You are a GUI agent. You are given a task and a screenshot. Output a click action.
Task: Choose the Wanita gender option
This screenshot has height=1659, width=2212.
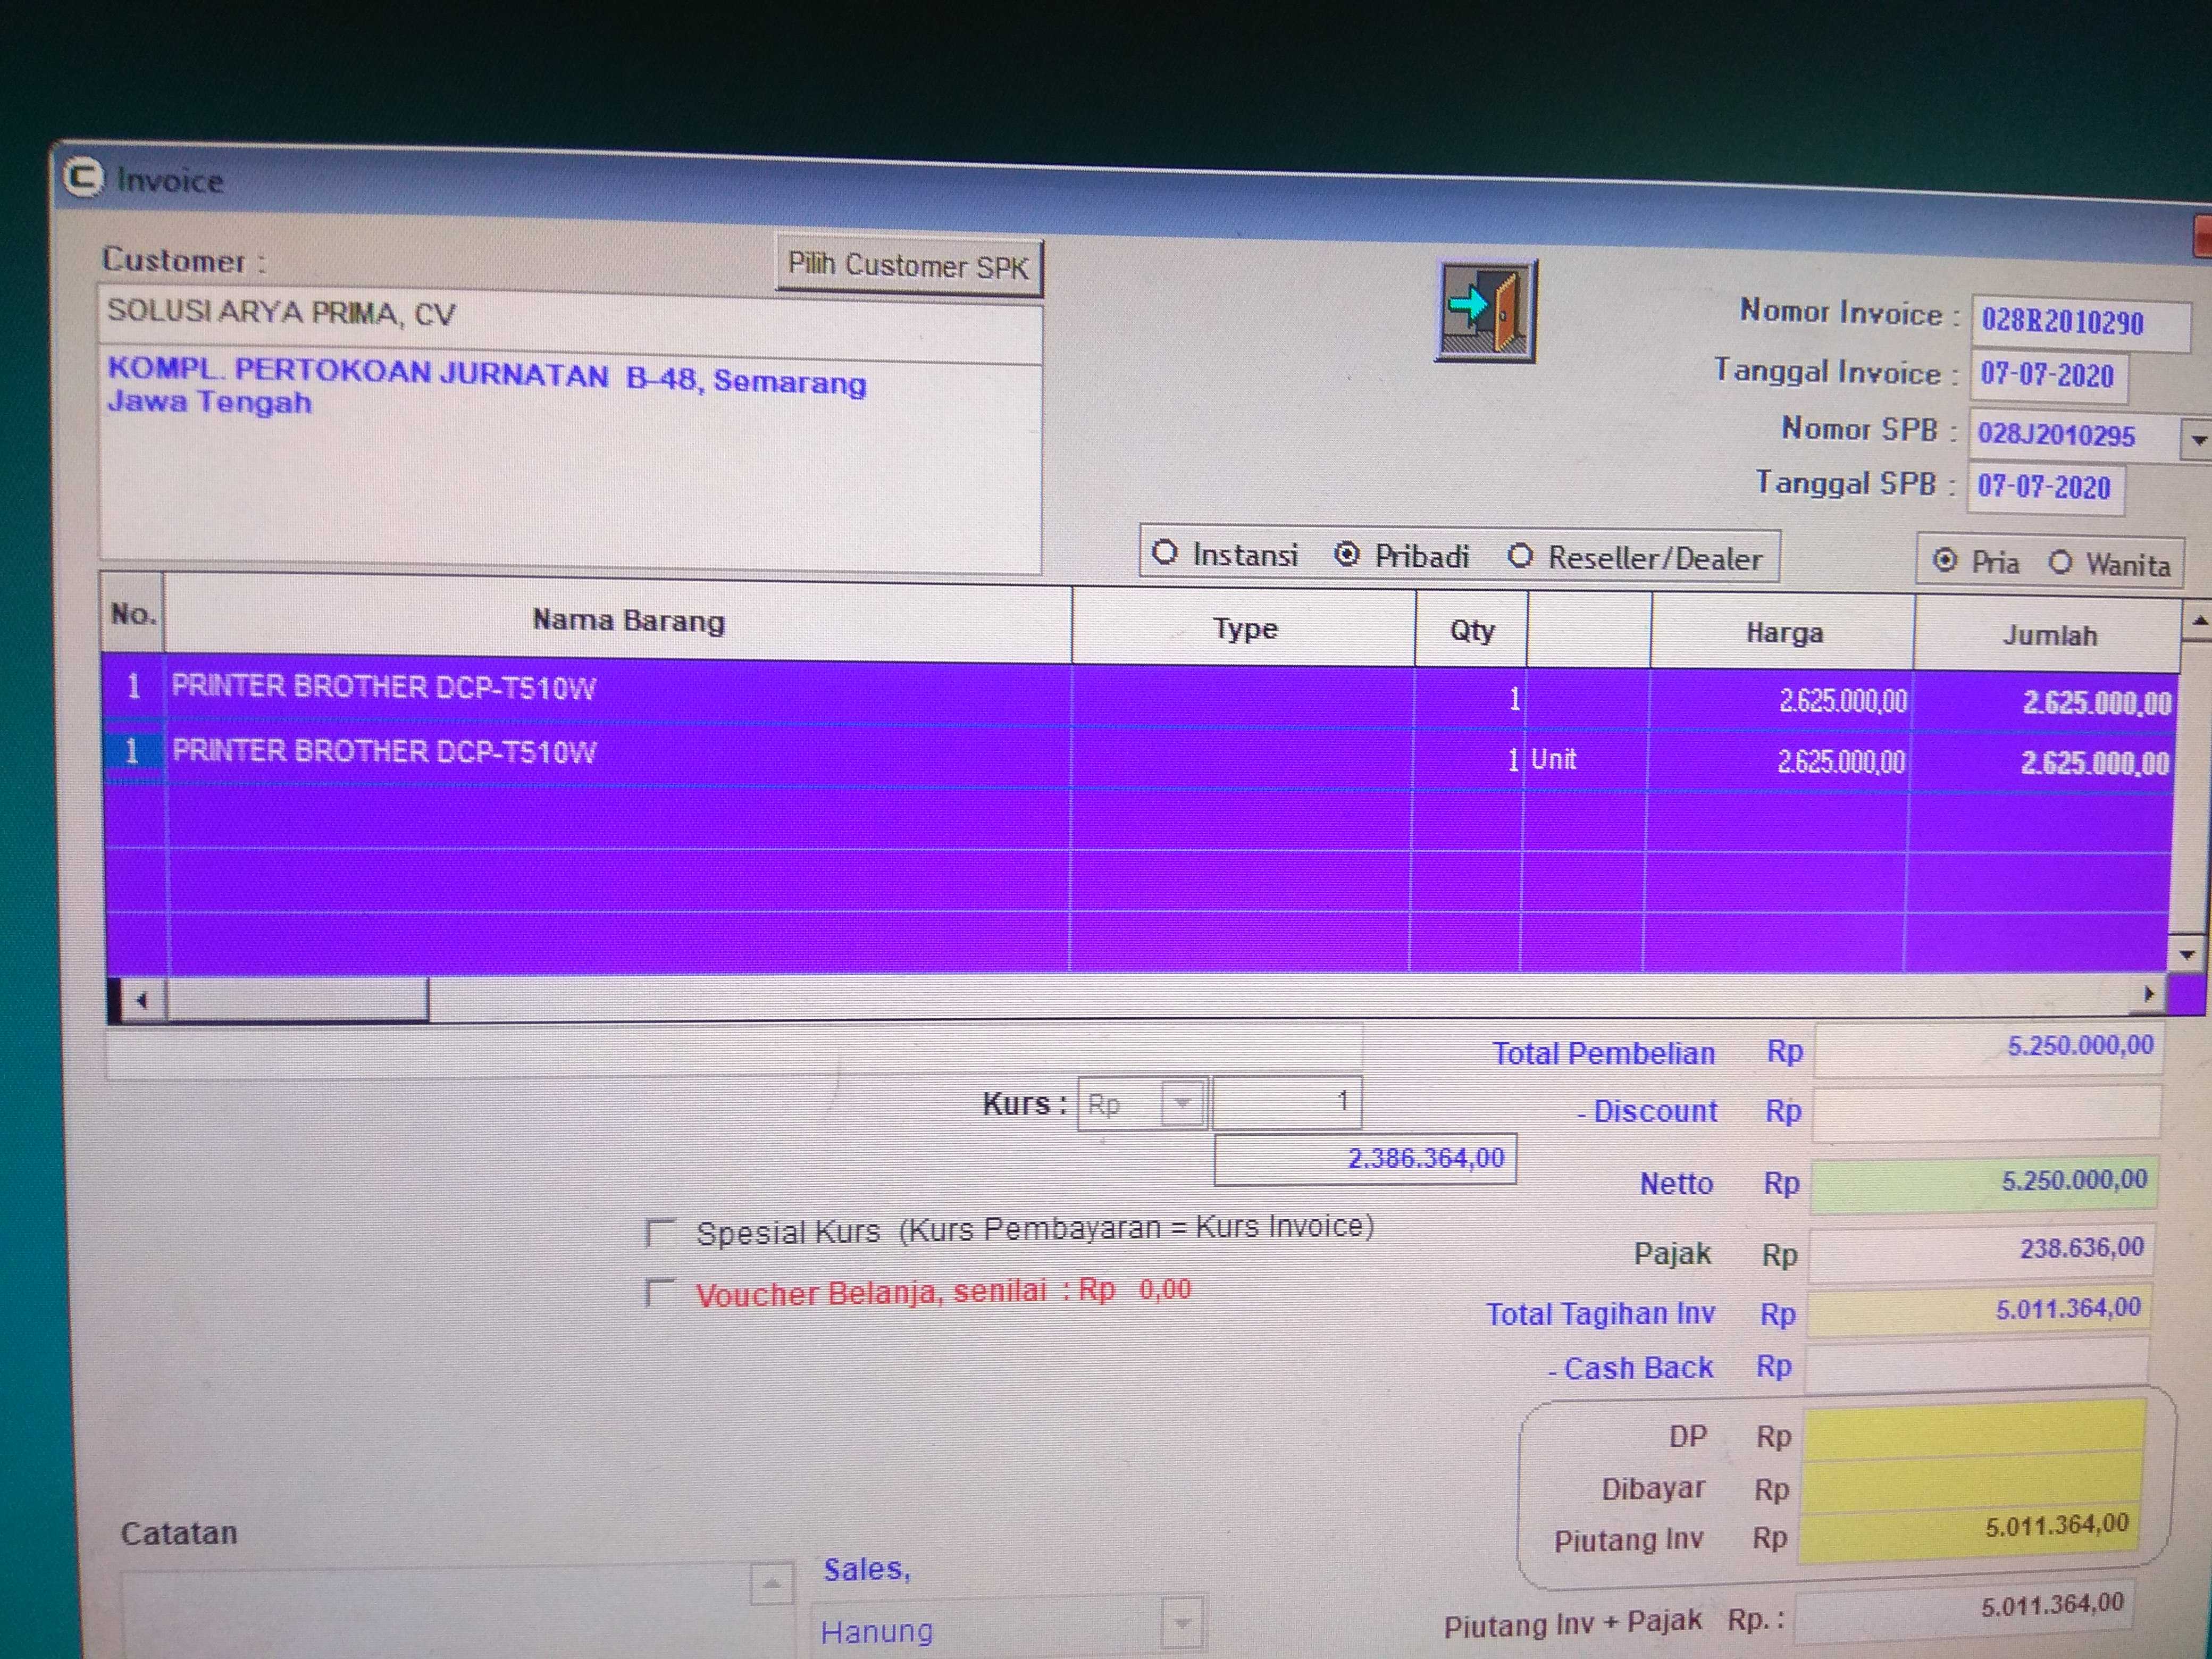click(x=2060, y=563)
